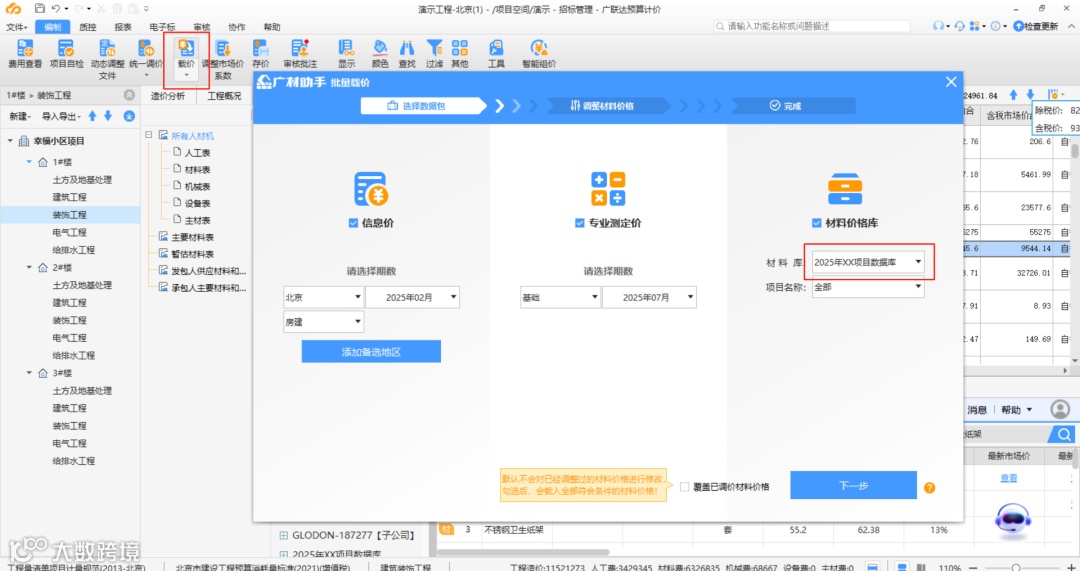Screen dimensions: 1080x571
Task: Launch the 智能组价 tool
Action: coord(539,54)
